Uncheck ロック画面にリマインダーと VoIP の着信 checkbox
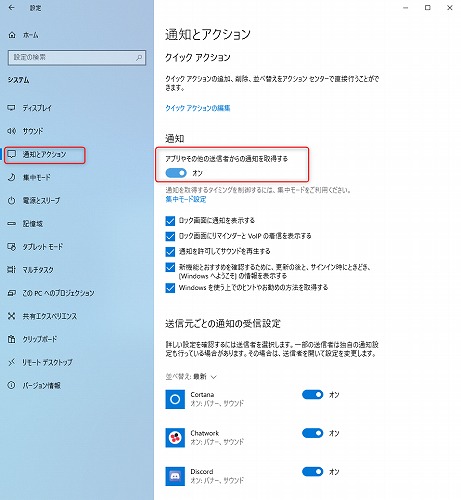Screen dimensions: 461x500 point(170,236)
